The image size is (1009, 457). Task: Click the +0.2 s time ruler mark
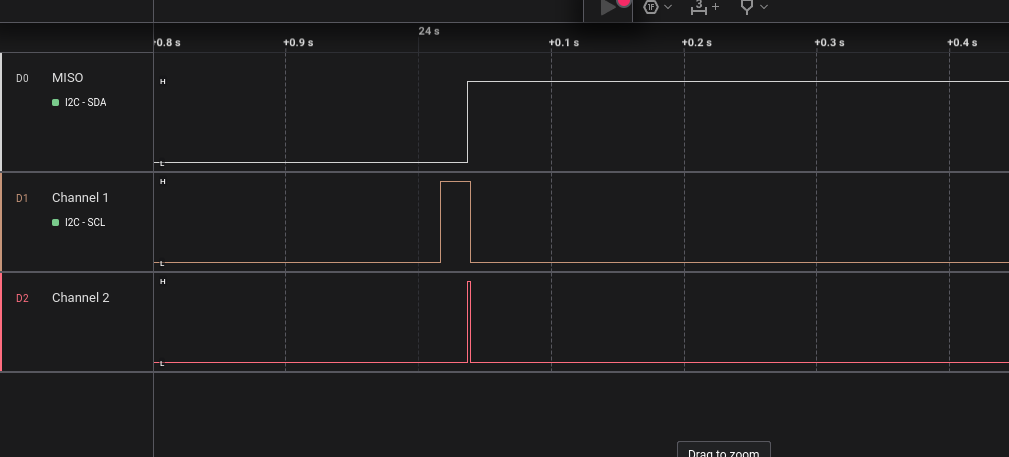tap(696, 42)
